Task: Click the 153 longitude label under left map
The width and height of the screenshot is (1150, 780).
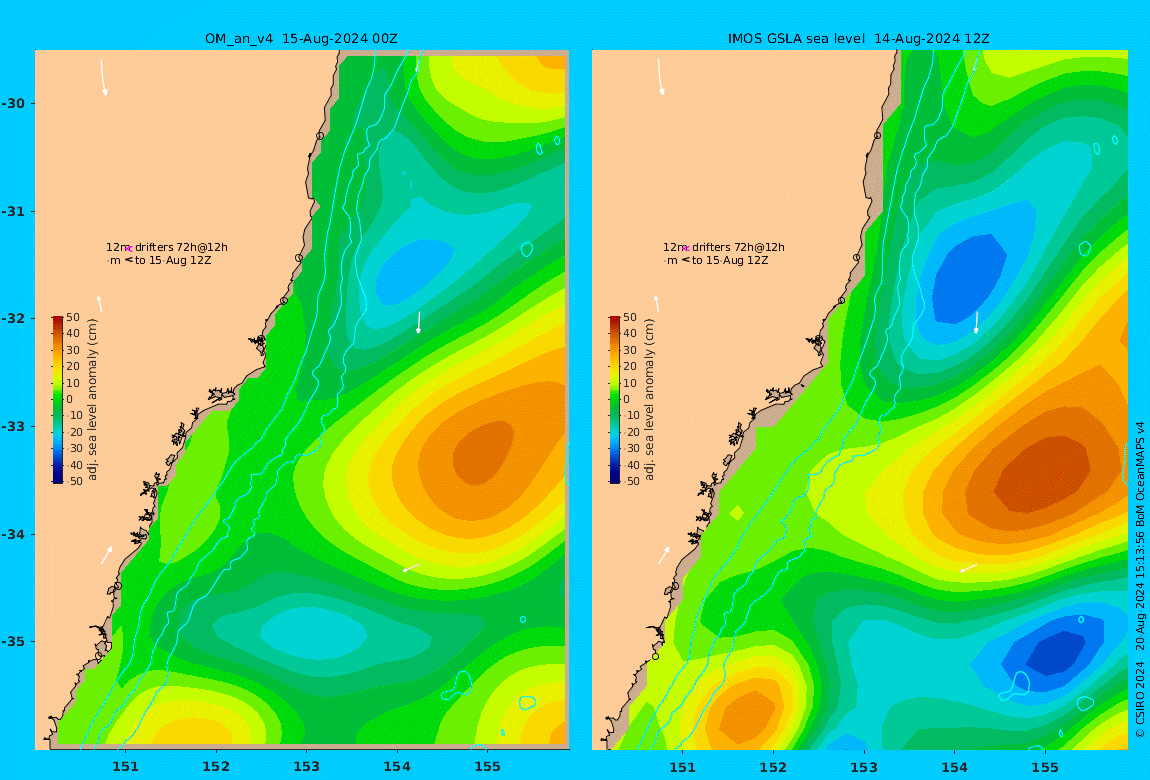Action: pos(307,767)
